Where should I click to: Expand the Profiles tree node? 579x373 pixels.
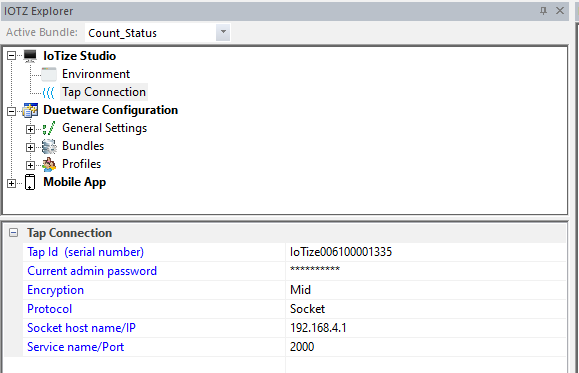point(30,165)
